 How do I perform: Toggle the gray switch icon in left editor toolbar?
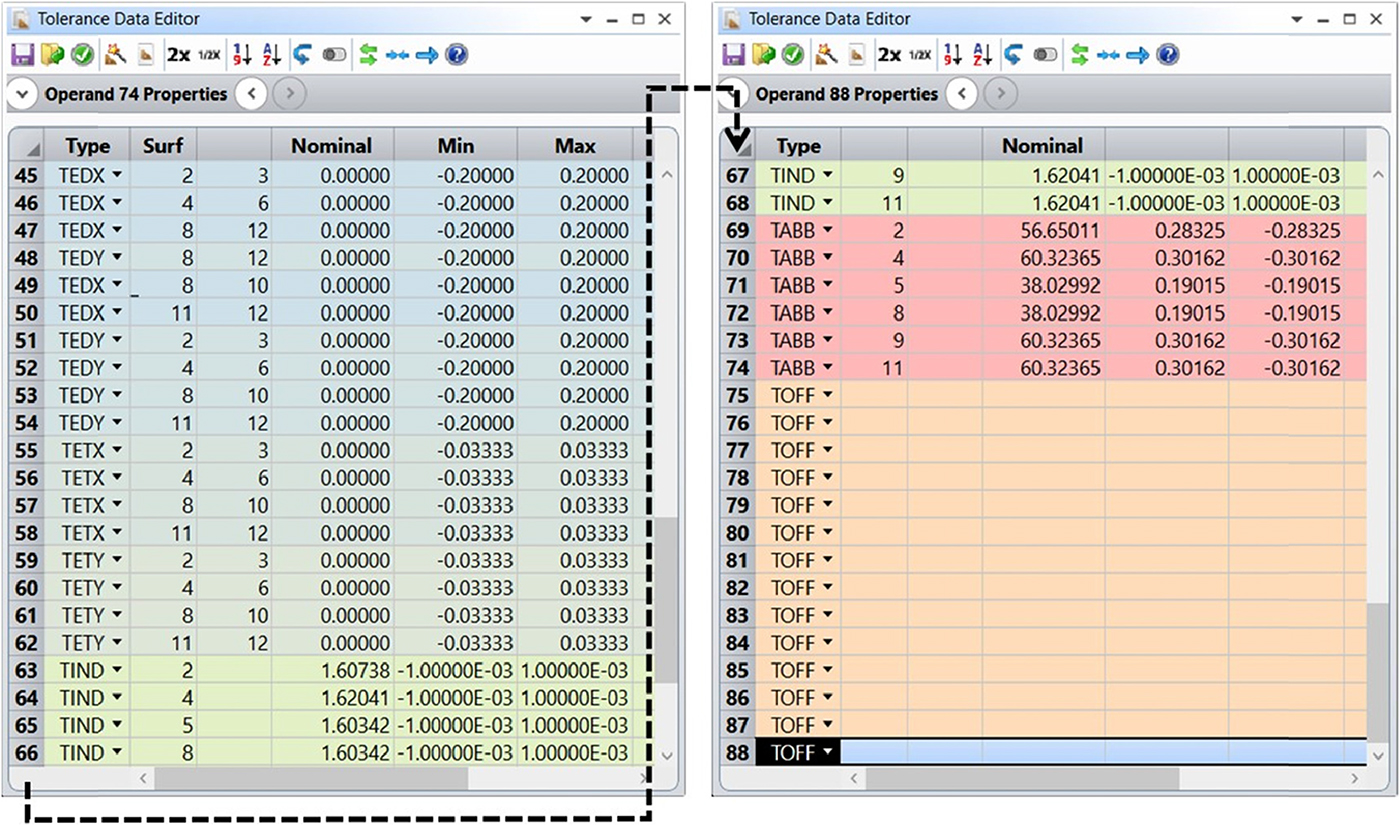pos(334,55)
